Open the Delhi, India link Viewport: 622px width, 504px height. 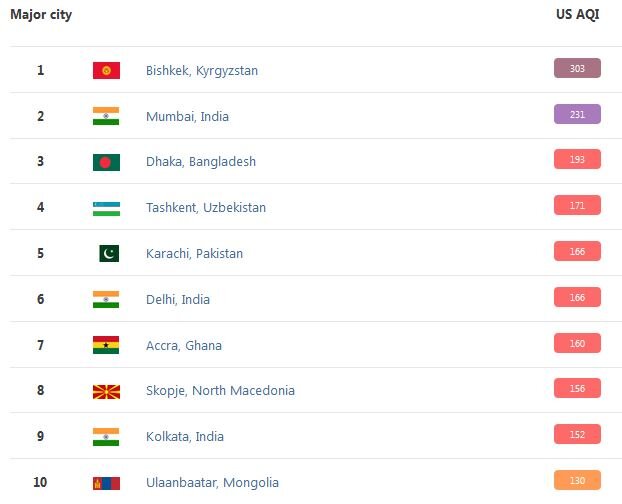click(x=178, y=300)
